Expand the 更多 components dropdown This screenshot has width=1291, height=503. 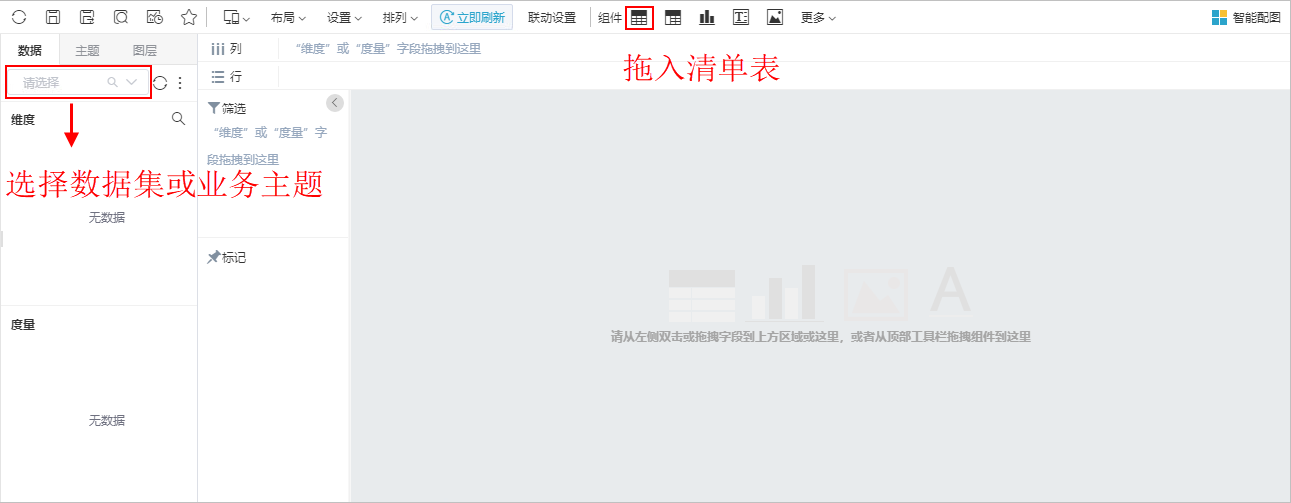[818, 17]
